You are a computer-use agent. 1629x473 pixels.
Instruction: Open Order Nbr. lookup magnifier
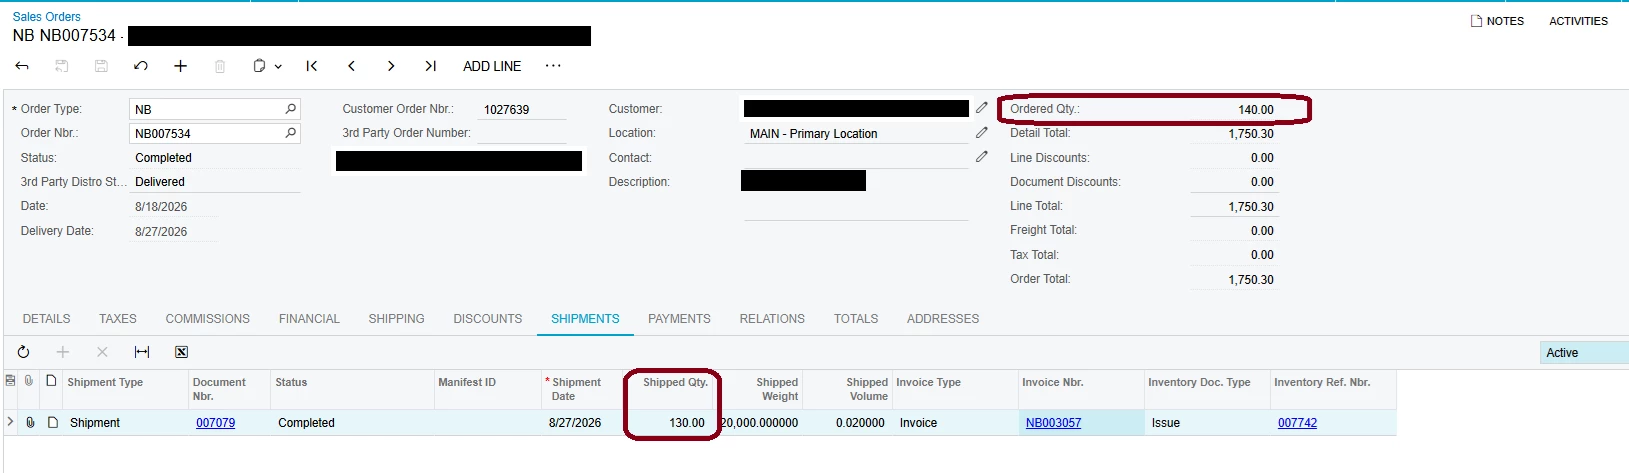[291, 133]
